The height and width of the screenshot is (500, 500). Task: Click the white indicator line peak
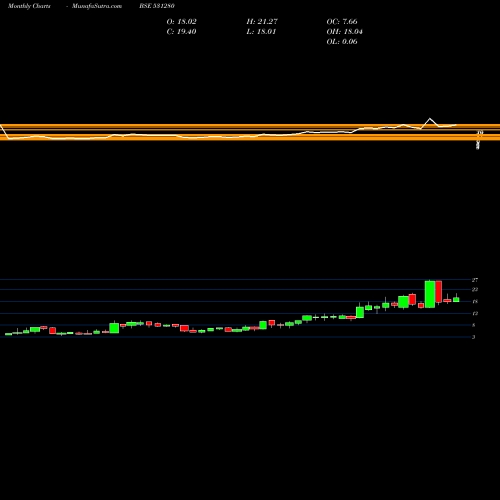(430, 119)
